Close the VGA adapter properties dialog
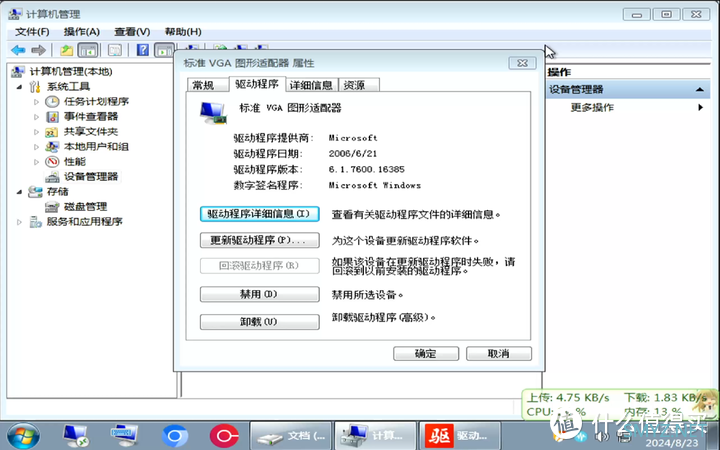This screenshot has height=450, width=720. click(522, 63)
